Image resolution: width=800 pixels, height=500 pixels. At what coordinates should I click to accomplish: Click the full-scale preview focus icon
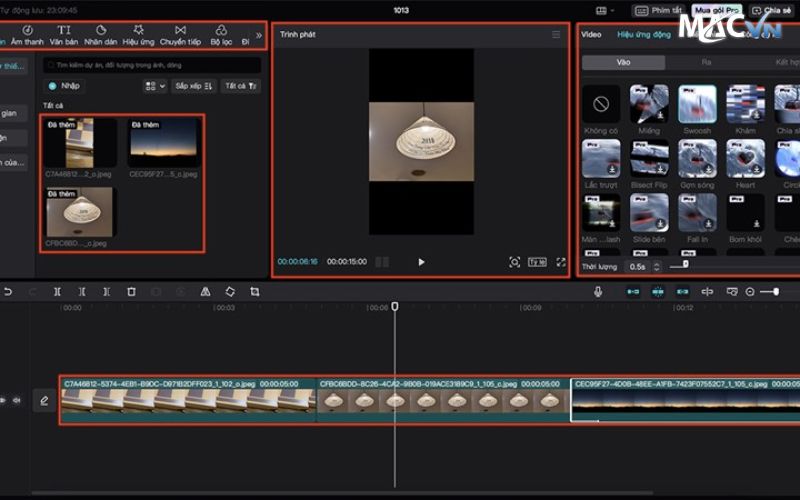tap(514, 262)
